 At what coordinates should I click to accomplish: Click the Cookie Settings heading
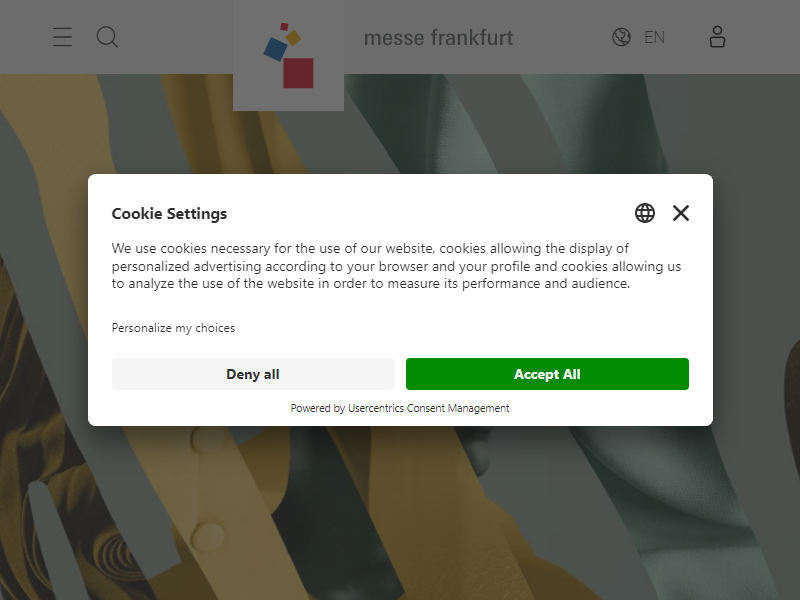pyautogui.click(x=169, y=213)
